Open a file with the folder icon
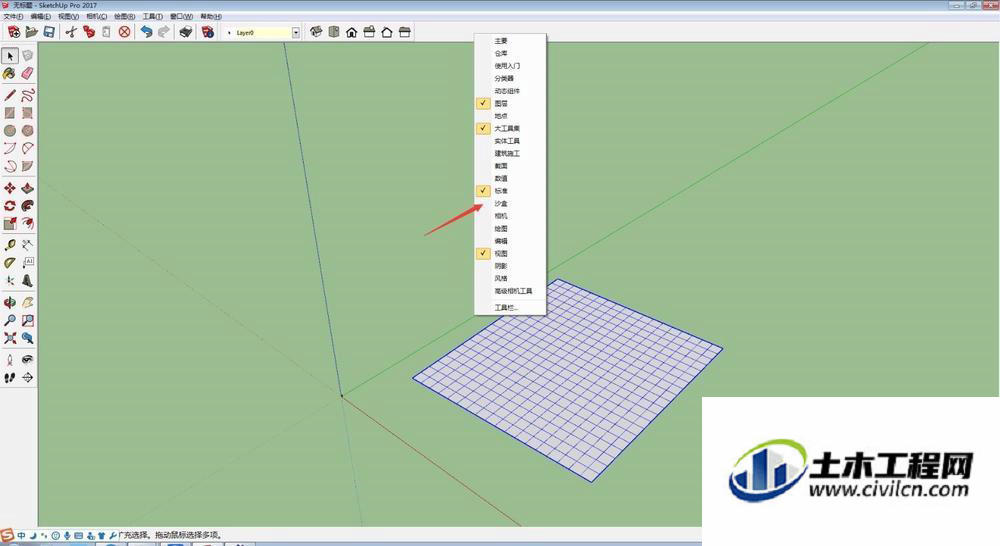The height and width of the screenshot is (546, 1000). tap(31, 32)
